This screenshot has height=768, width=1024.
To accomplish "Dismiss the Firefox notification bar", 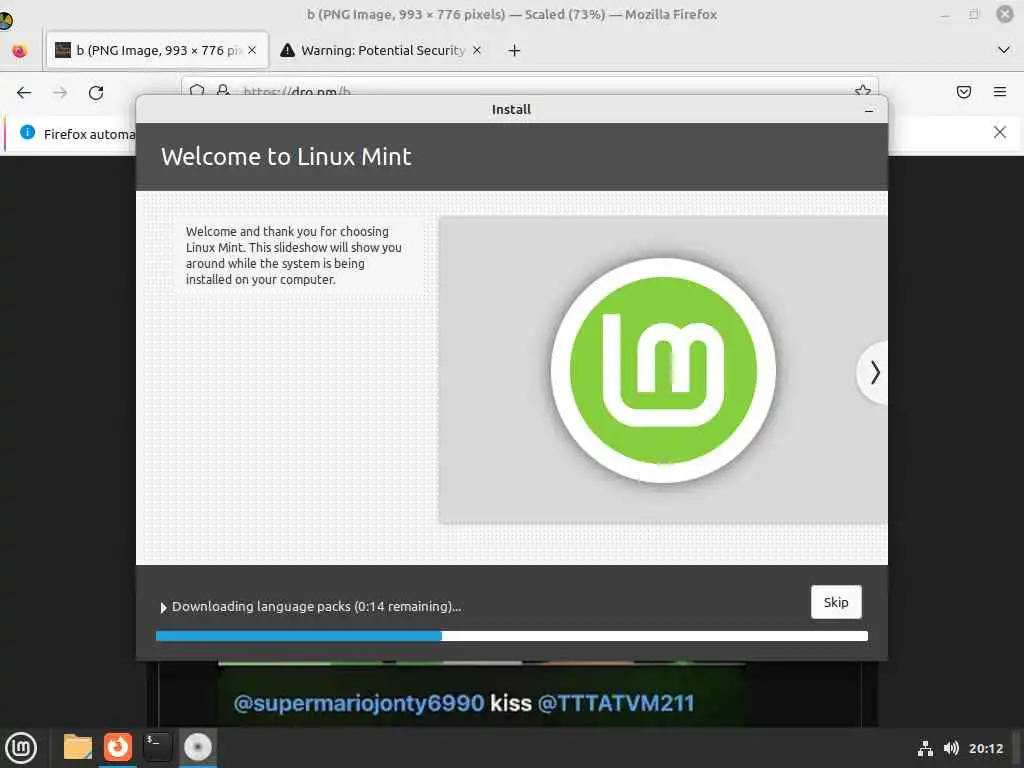I will point(999,133).
